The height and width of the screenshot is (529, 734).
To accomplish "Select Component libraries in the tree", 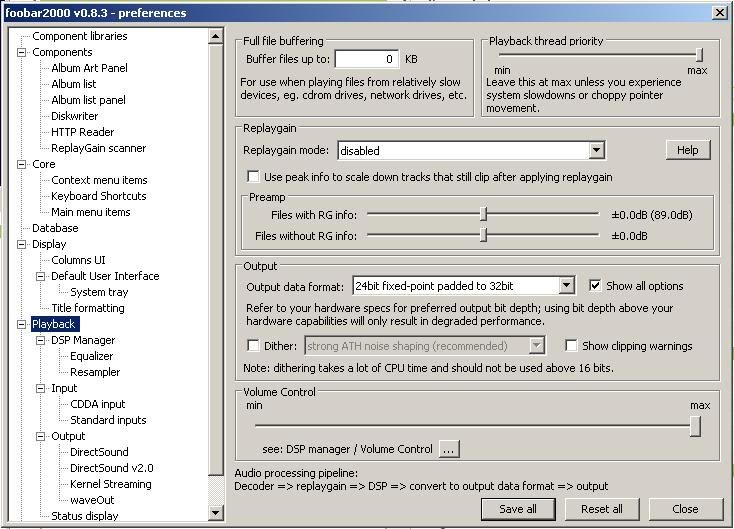I will click(80, 36).
